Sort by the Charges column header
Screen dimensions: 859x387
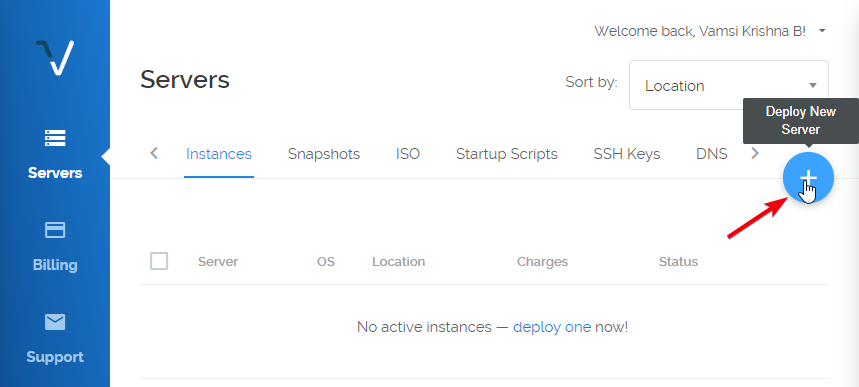point(542,261)
